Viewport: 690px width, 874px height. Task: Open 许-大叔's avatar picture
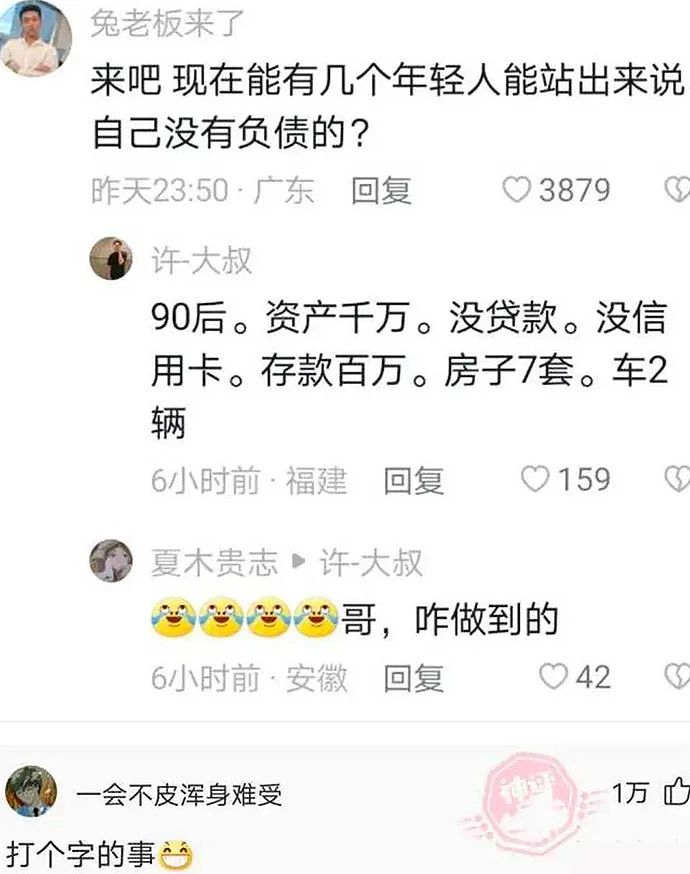(x=111, y=258)
